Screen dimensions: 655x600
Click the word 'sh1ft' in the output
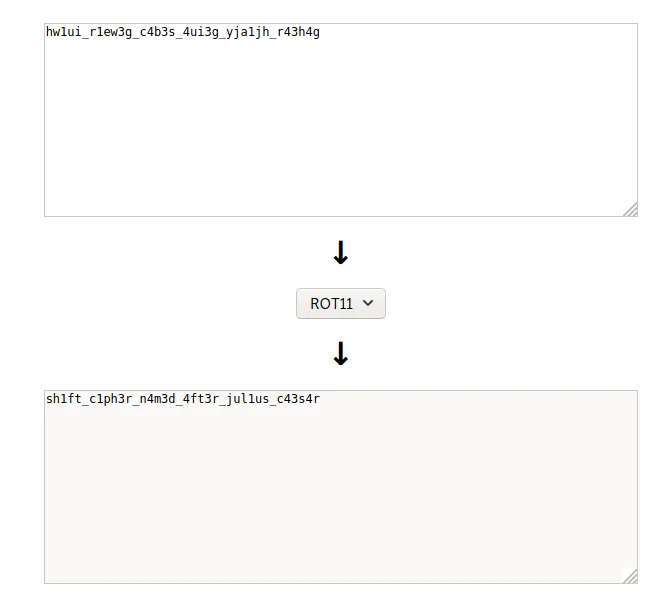coord(64,399)
